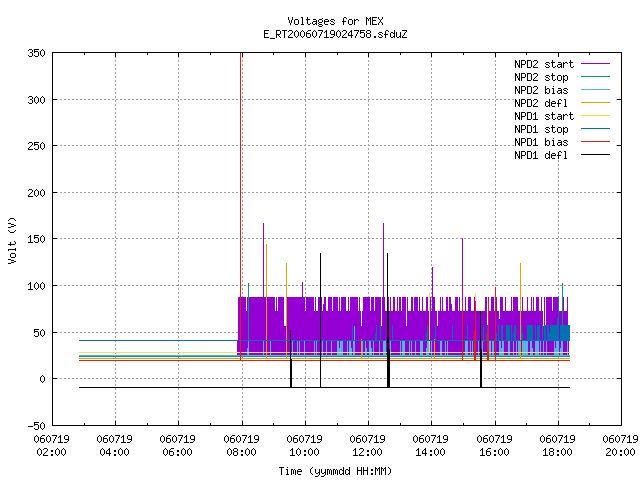The width and height of the screenshot is (640, 480).
Task: Click the x-axis tick label 060719 18:00
Action: 558,446
